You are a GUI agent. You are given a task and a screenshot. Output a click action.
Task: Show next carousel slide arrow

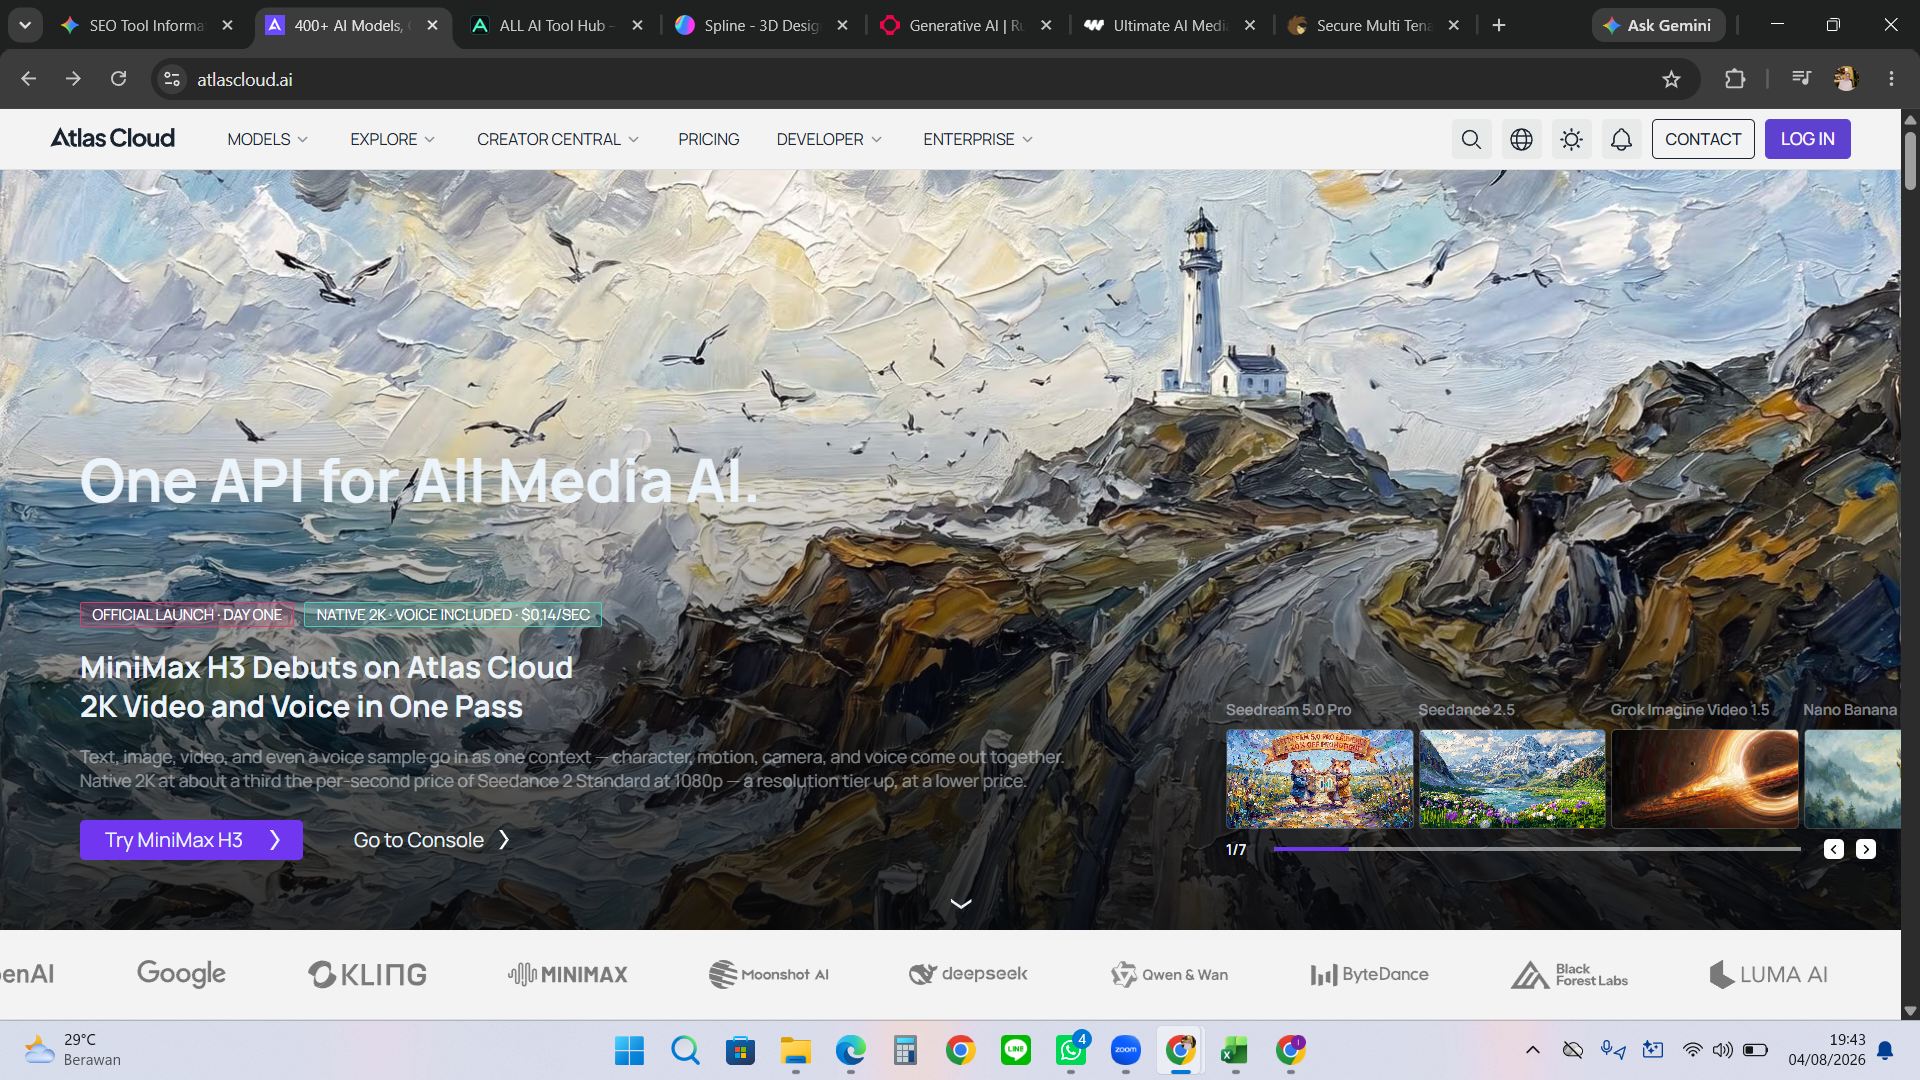click(x=1866, y=849)
